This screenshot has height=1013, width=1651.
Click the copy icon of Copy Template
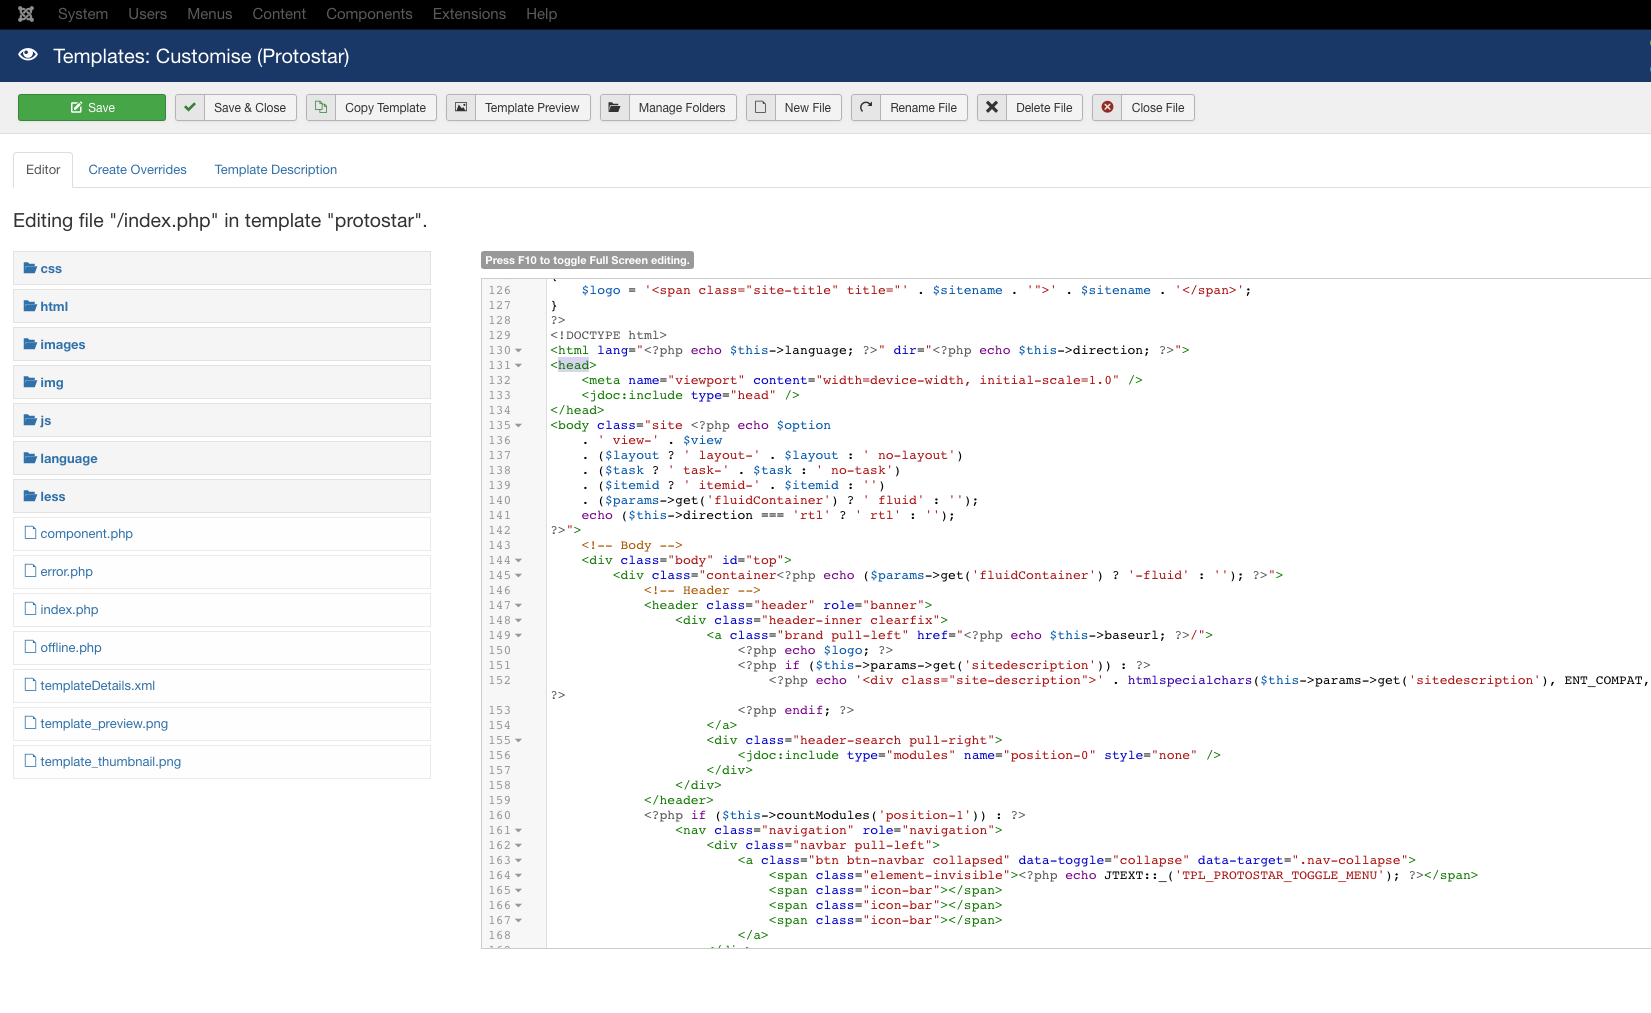pos(321,108)
